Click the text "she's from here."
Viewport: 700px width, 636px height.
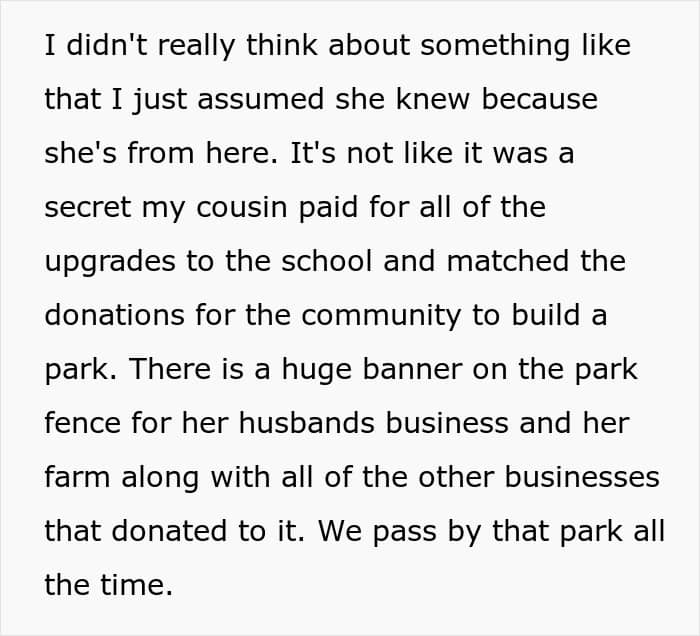coord(161,153)
